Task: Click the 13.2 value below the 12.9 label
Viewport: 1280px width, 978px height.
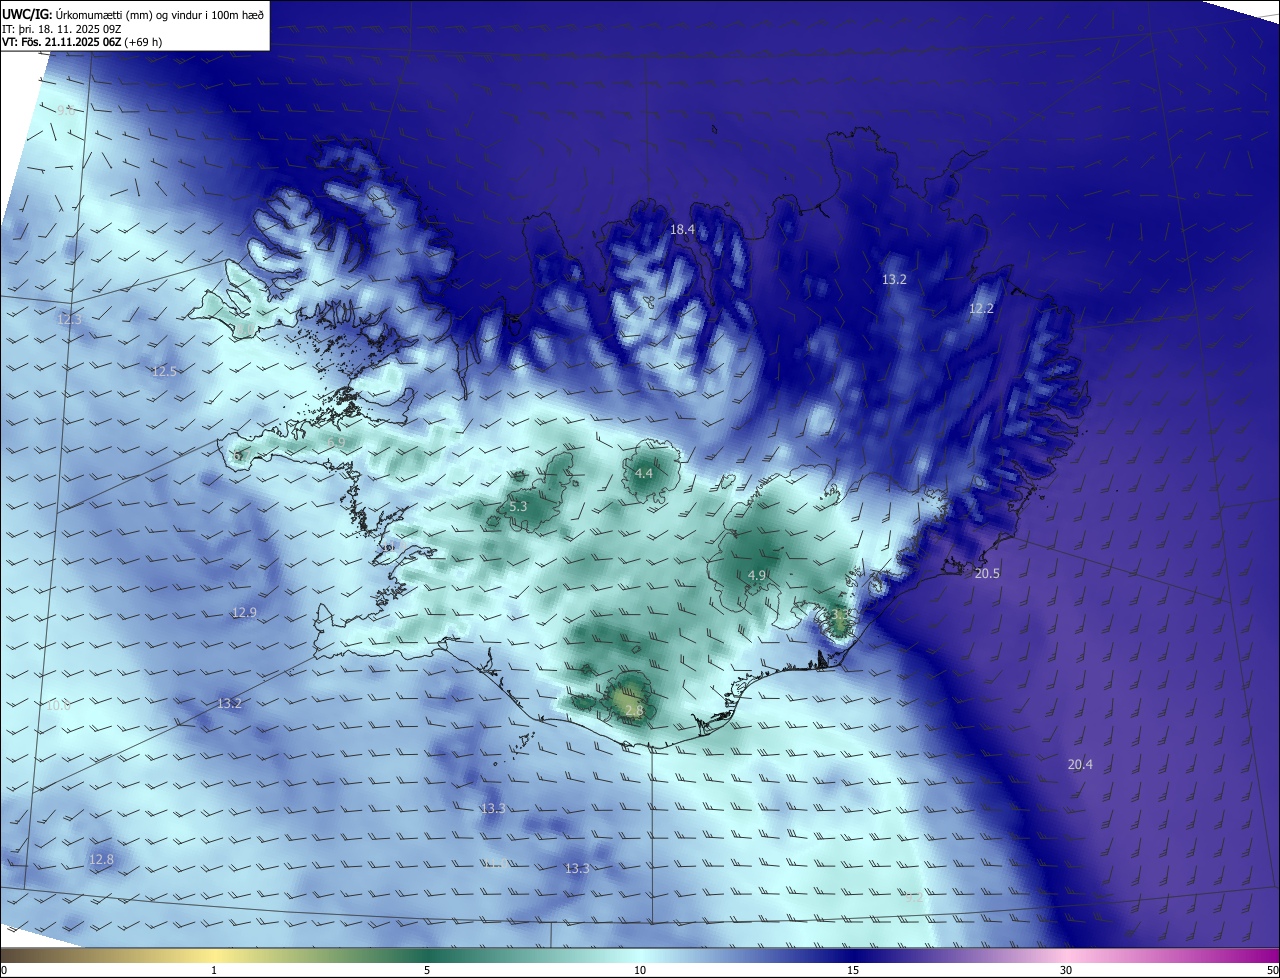Action: point(229,704)
